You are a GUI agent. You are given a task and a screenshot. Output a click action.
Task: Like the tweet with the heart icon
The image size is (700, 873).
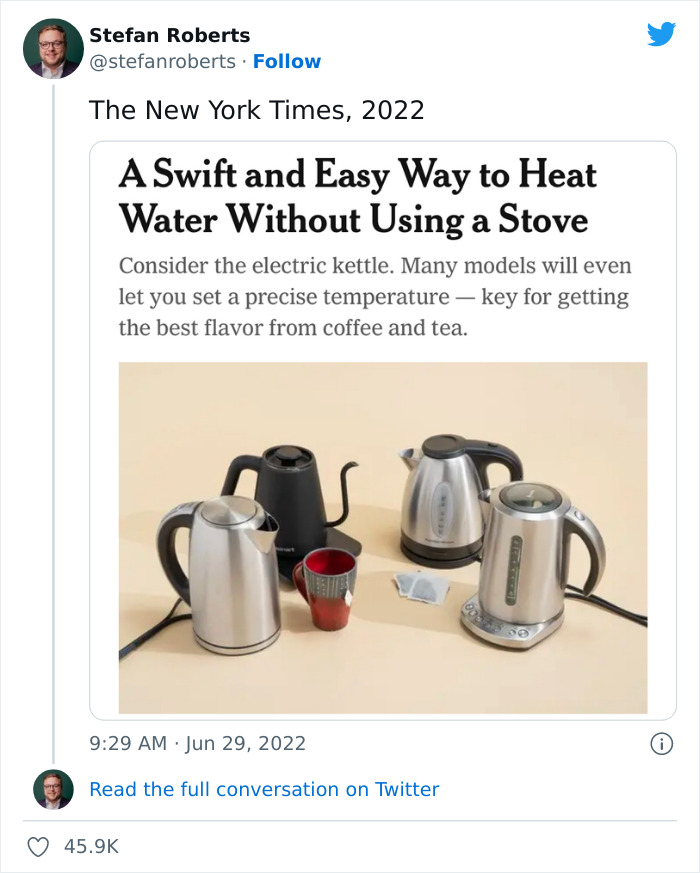(x=38, y=847)
